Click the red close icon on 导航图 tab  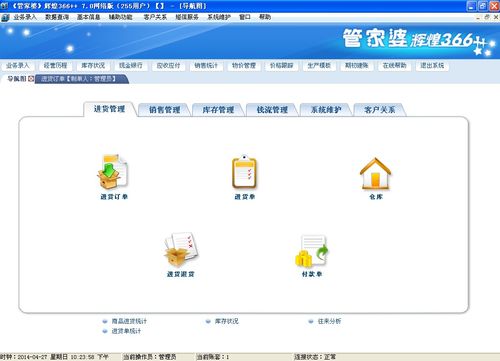click(31, 79)
